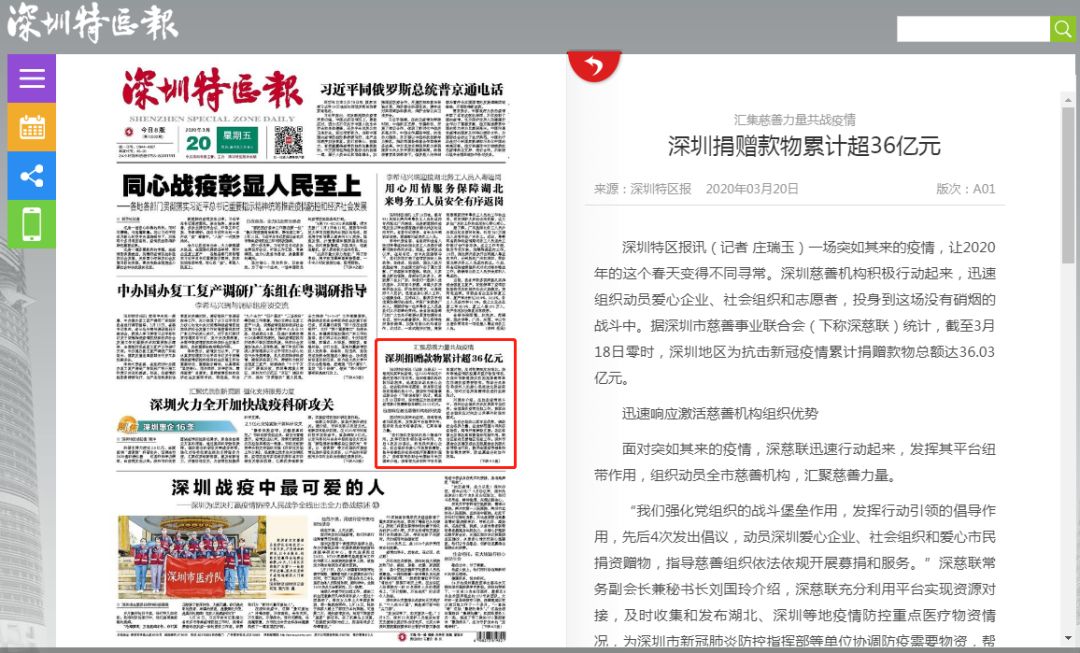
Task: Click the blue share icon
Action: click(x=32, y=176)
